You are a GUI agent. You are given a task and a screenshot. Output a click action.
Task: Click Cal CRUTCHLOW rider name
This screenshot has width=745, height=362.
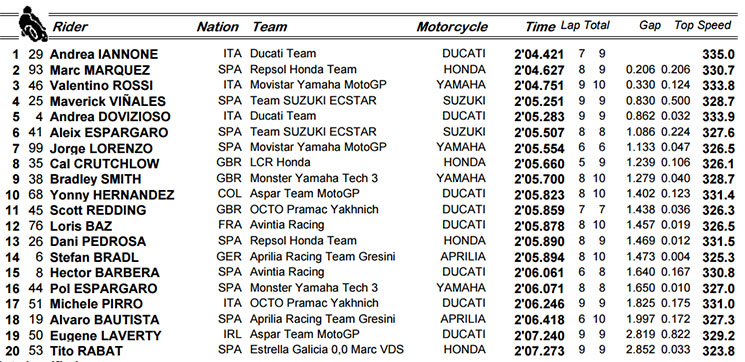[x=105, y=164]
